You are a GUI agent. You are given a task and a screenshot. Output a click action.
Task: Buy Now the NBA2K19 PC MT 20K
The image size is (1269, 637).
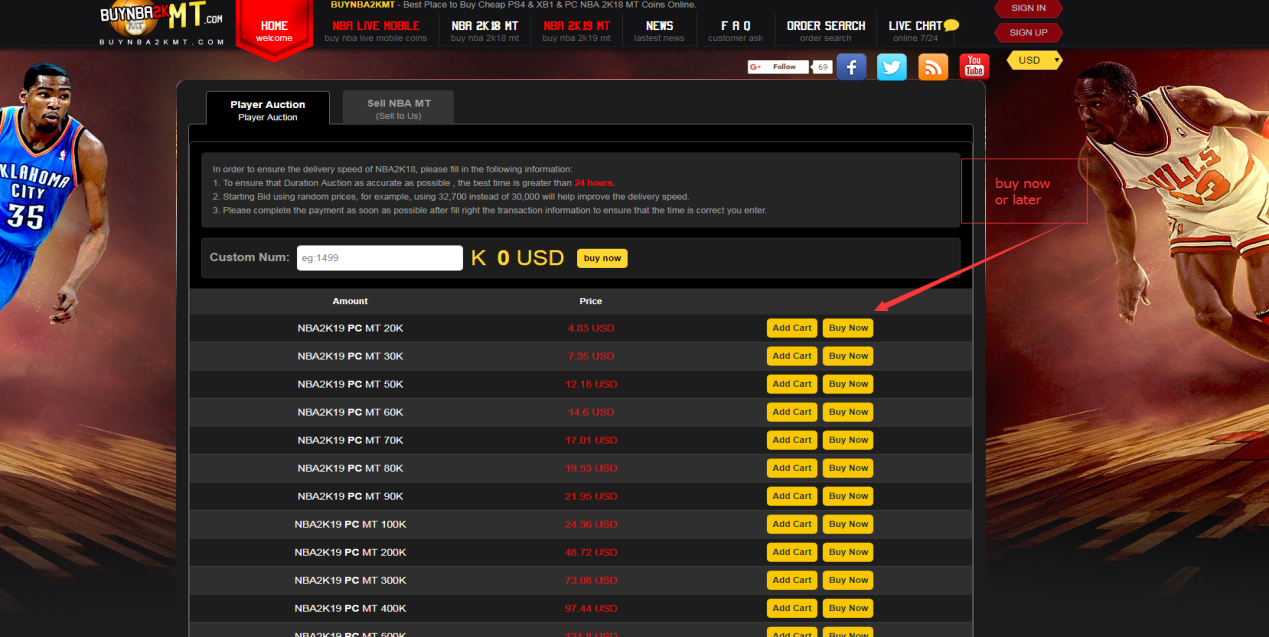848,328
